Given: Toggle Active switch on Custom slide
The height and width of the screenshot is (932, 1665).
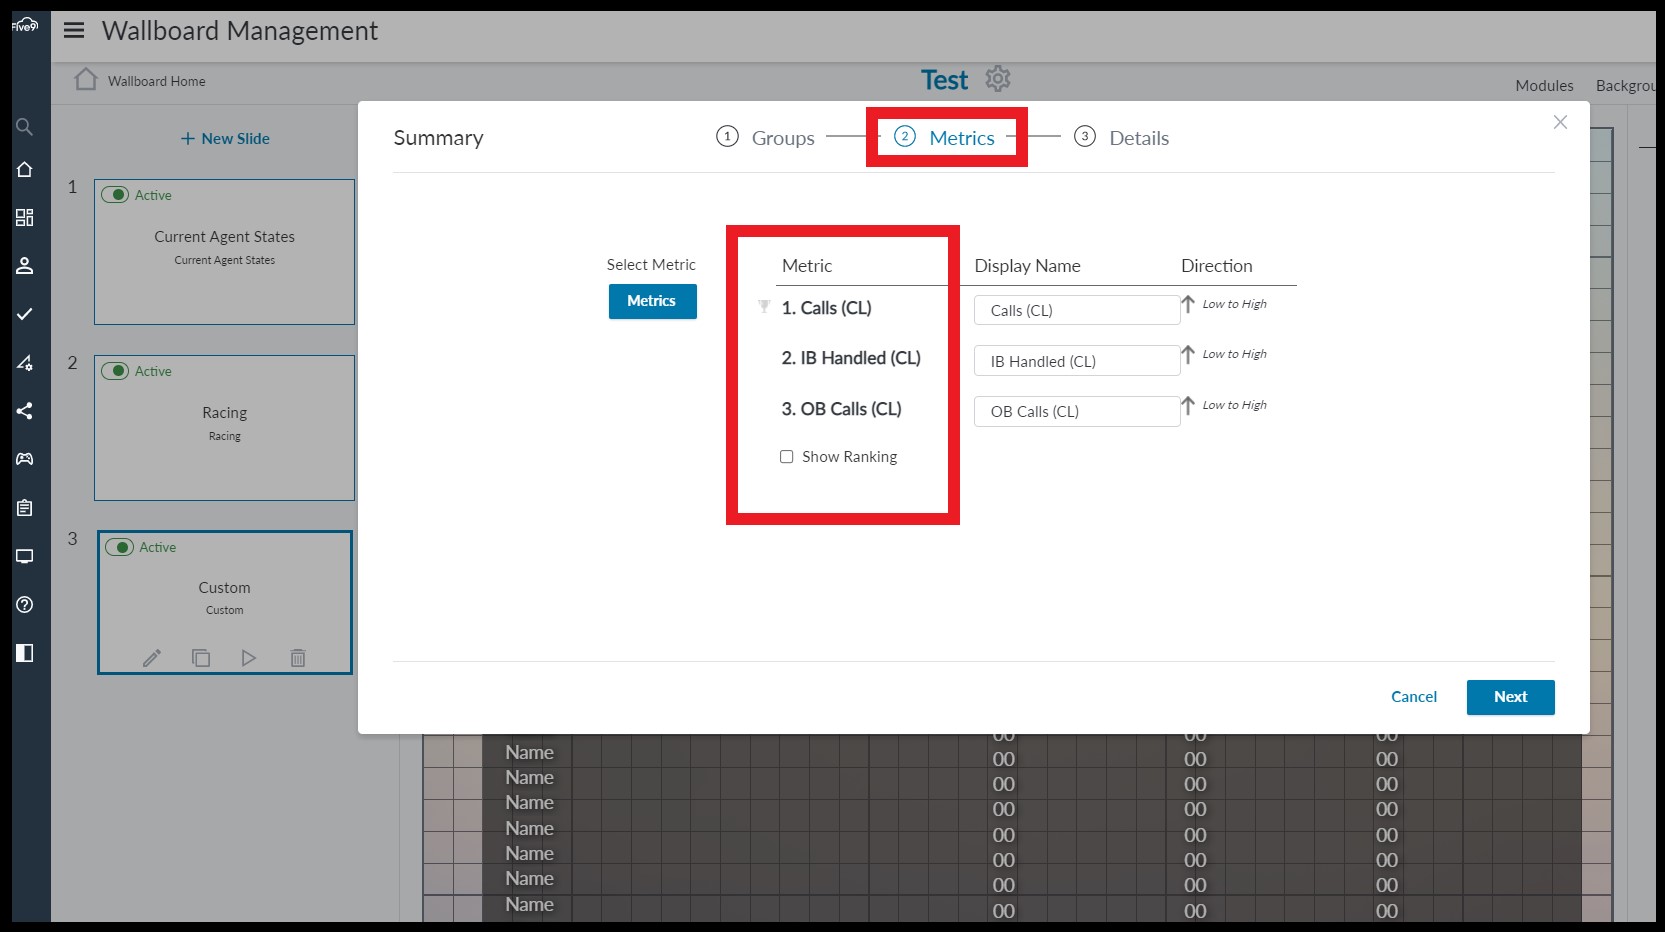Looking at the screenshot, I should (x=119, y=547).
